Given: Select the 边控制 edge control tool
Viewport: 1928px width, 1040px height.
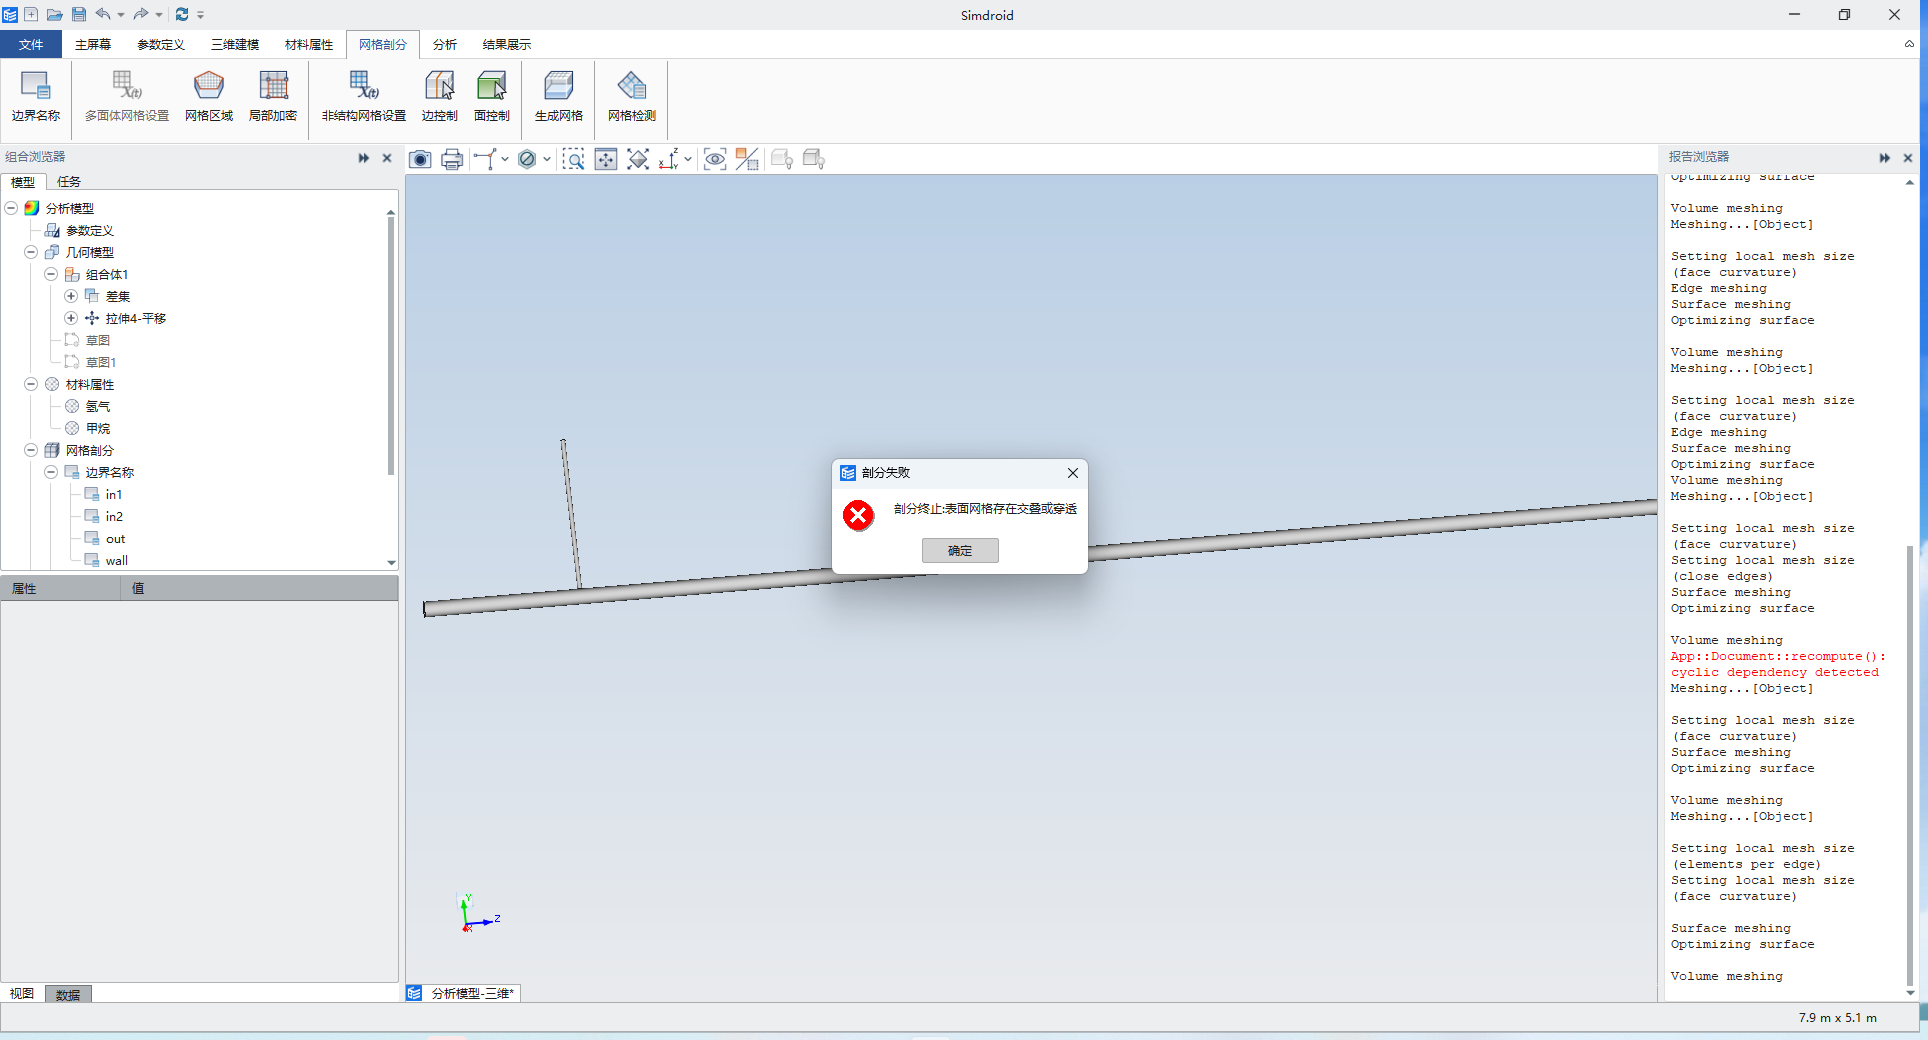Looking at the screenshot, I should pos(440,97).
